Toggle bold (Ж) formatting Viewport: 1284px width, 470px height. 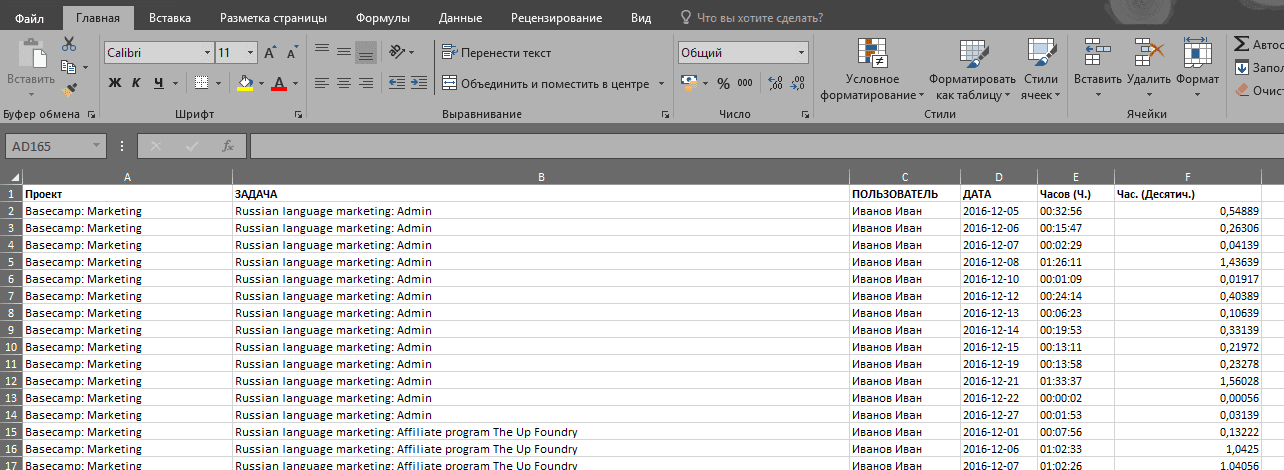coord(114,83)
